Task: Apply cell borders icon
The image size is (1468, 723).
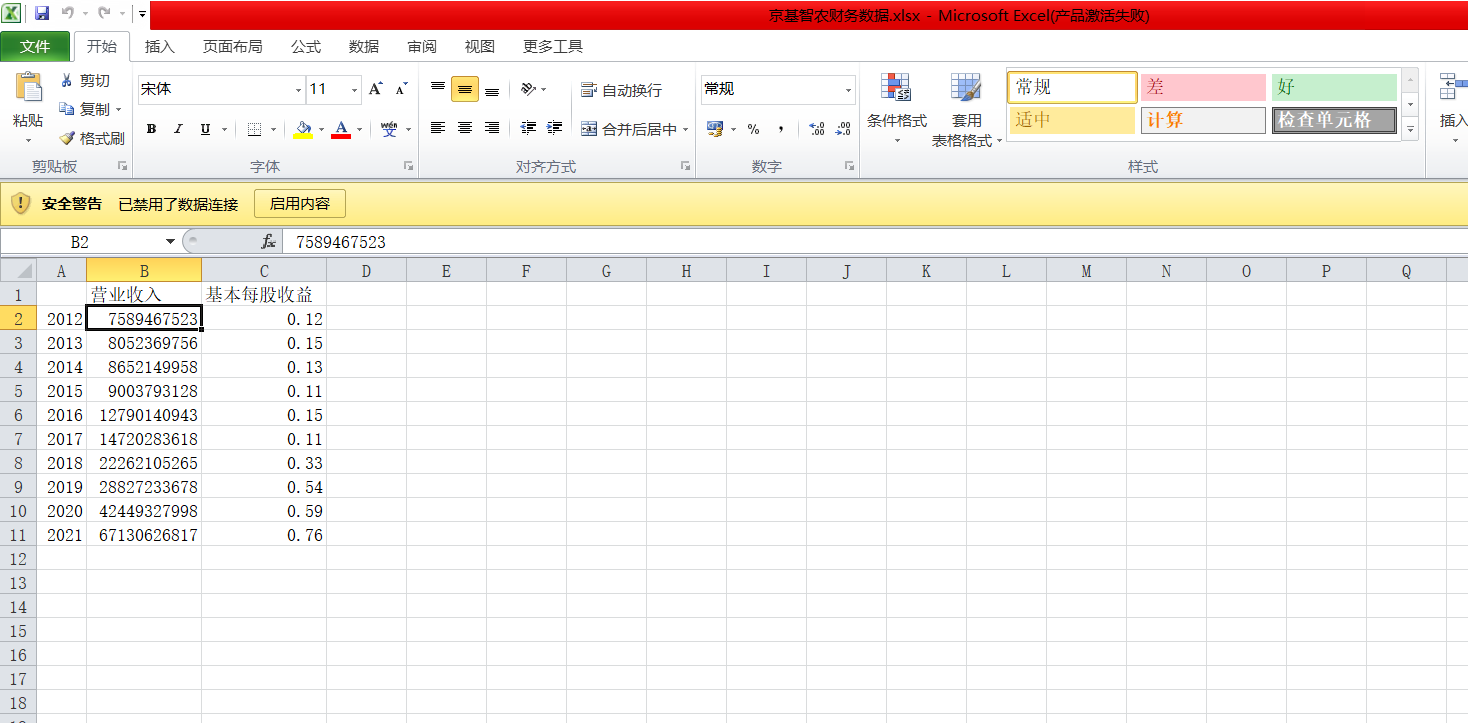Action: coord(254,129)
